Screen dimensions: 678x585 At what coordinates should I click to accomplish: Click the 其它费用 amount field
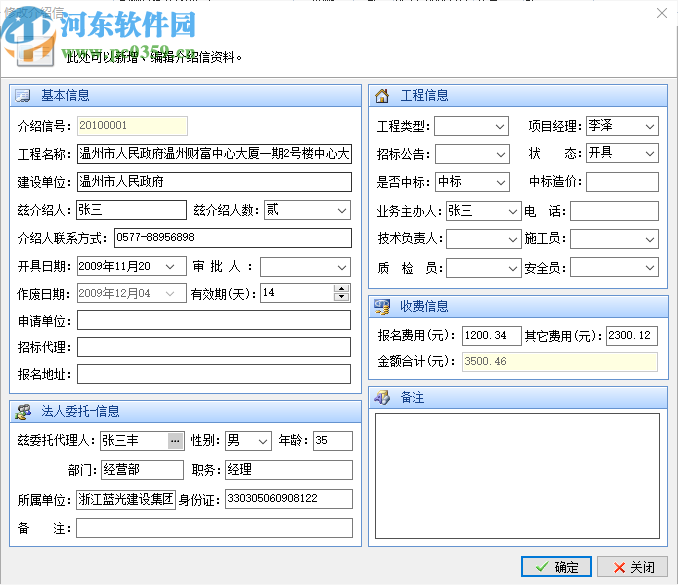tap(632, 336)
